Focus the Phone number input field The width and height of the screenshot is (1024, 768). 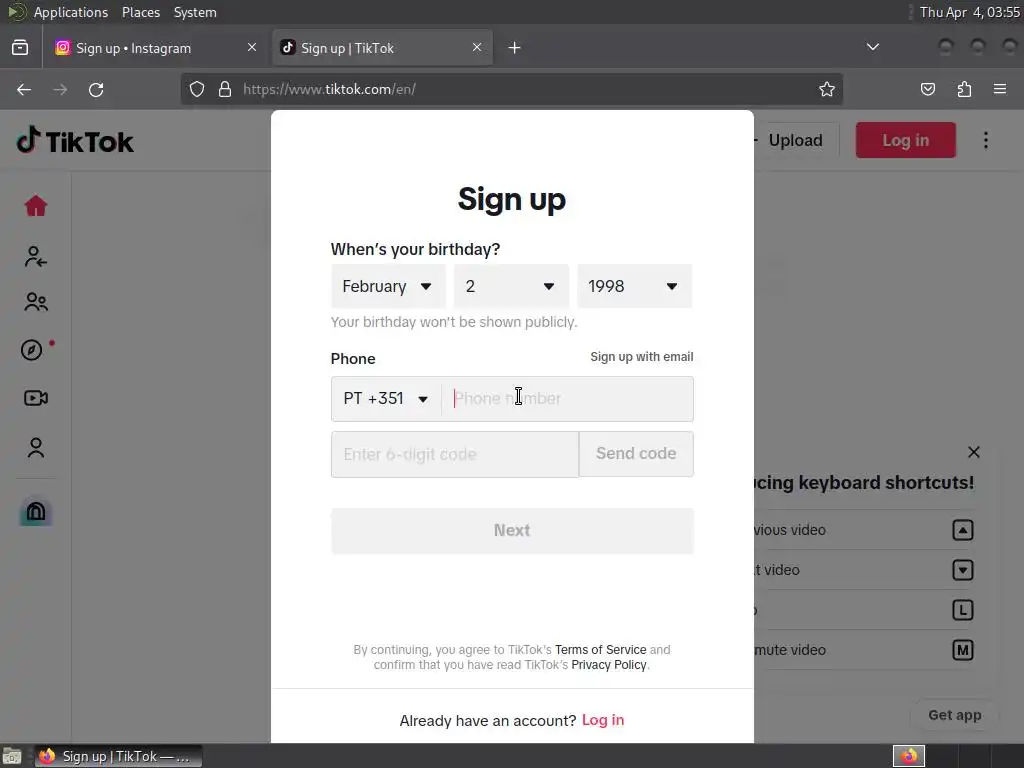568,398
